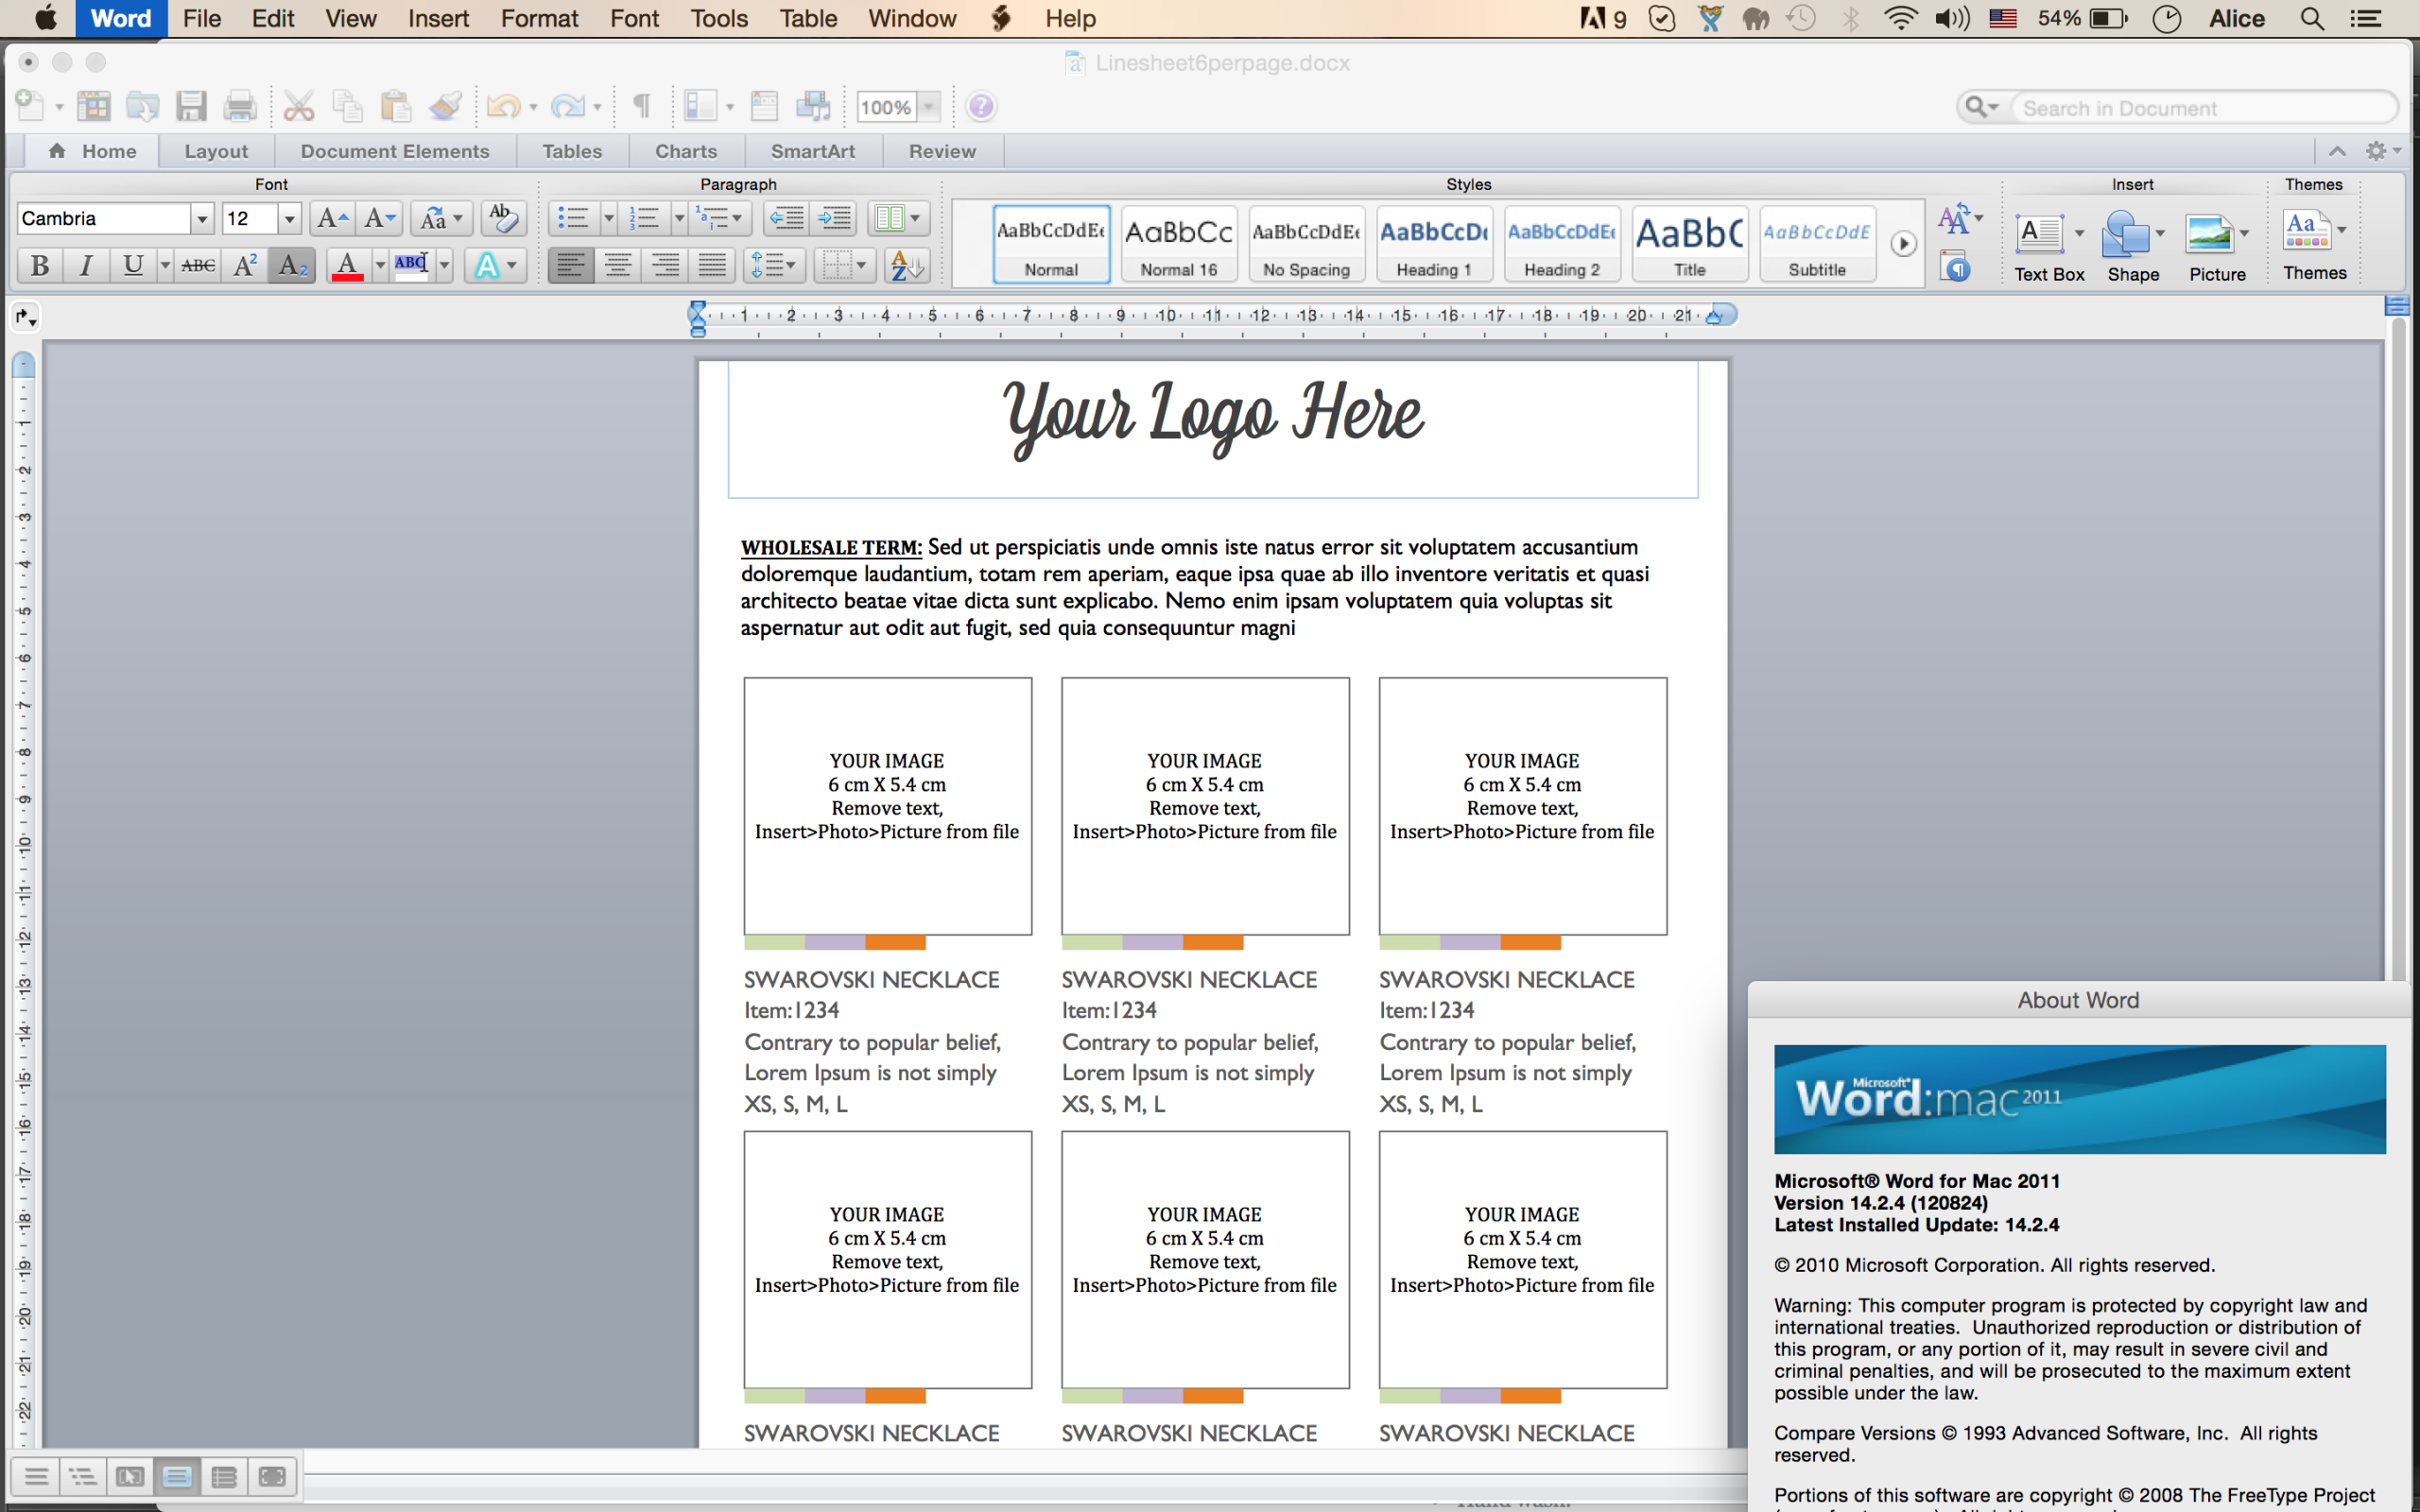Apply red font color swatch
This screenshot has width=2420, height=1512.
coord(347,266)
